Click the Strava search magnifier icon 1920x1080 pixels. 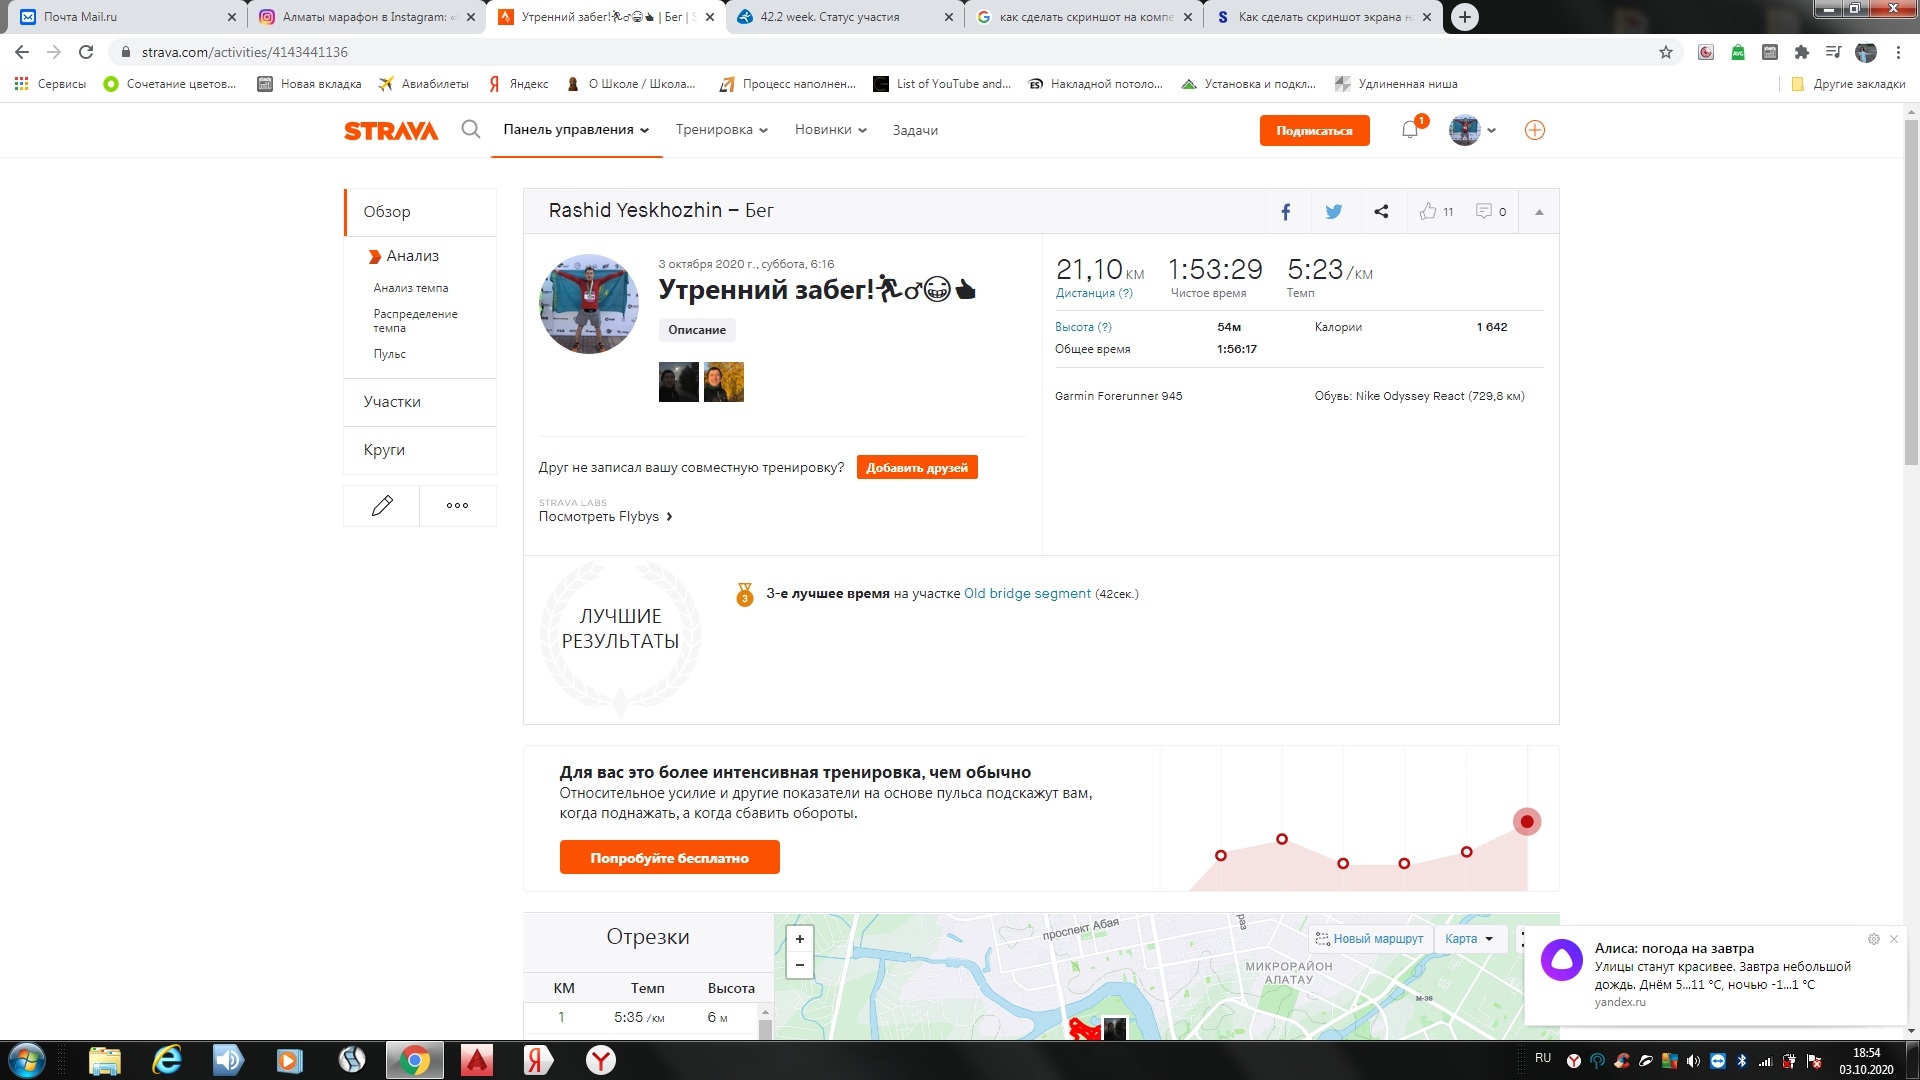tap(471, 129)
